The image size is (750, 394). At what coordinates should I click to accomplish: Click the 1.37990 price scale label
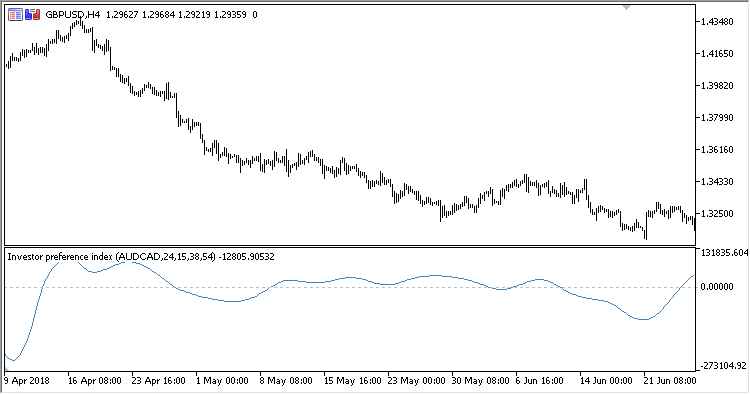point(717,118)
